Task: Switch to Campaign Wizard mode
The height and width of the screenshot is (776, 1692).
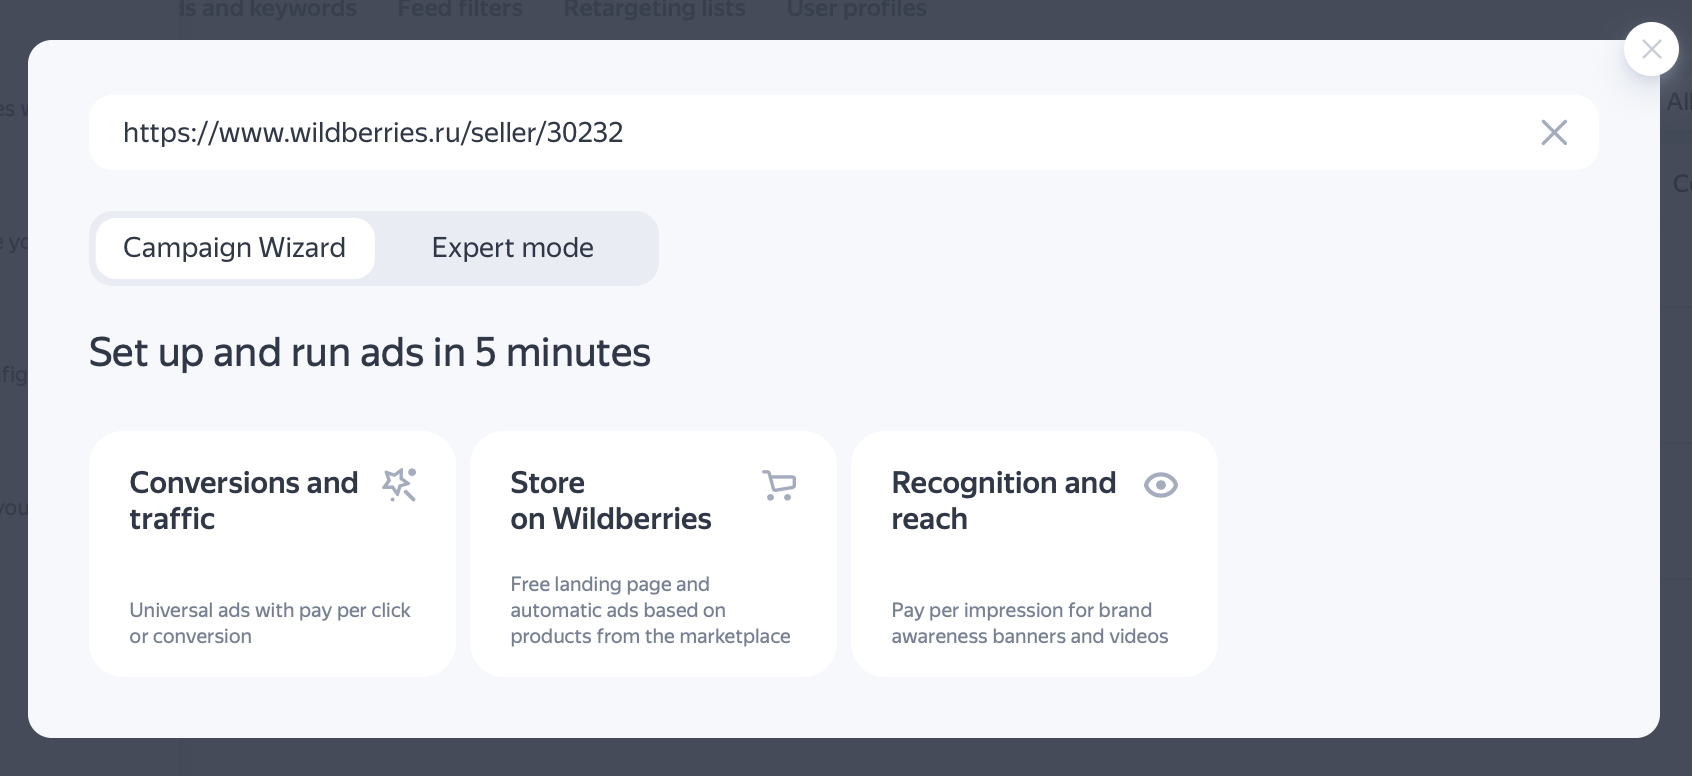Action: tap(234, 248)
